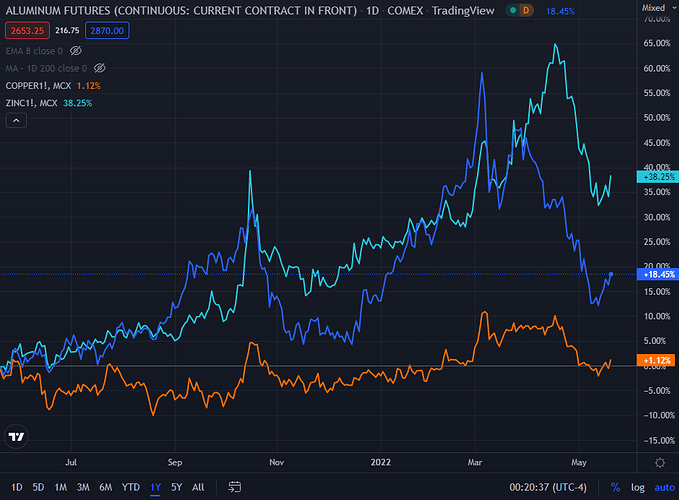The image size is (679, 500).
Task: Select the All time range
Action: click(x=198, y=487)
